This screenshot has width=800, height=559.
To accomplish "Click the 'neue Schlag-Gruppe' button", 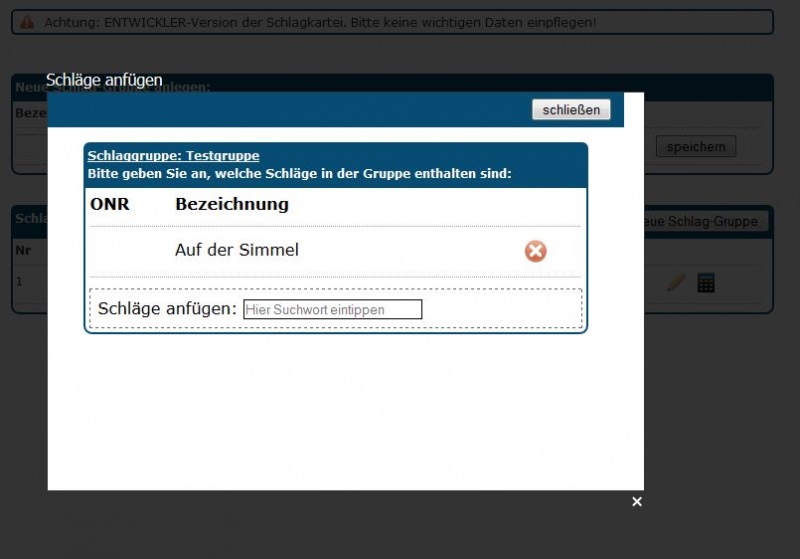I will click(706, 221).
